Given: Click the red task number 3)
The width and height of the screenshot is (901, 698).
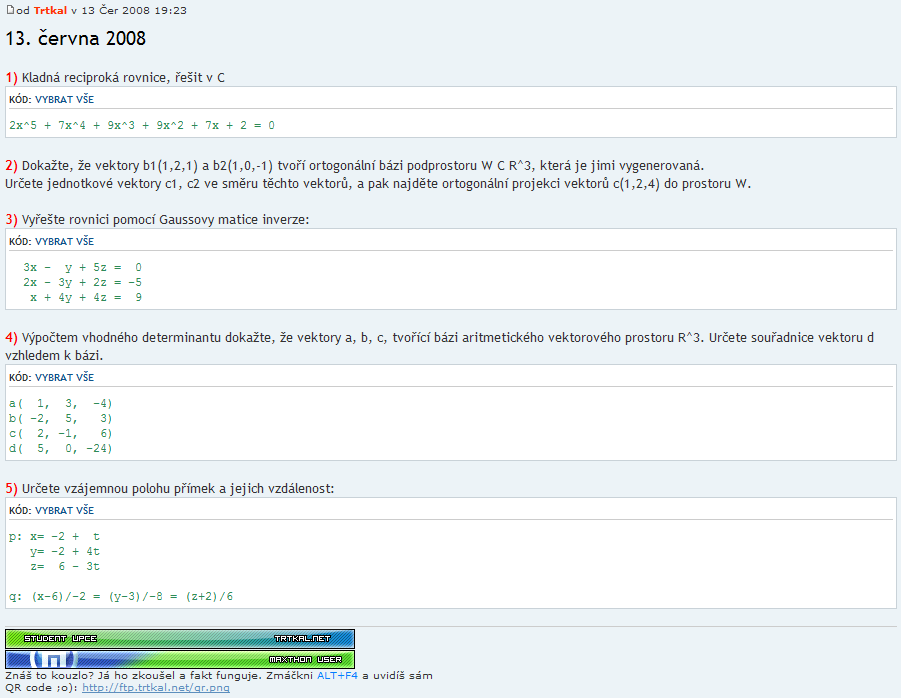Looking at the screenshot, I should 11,219.
